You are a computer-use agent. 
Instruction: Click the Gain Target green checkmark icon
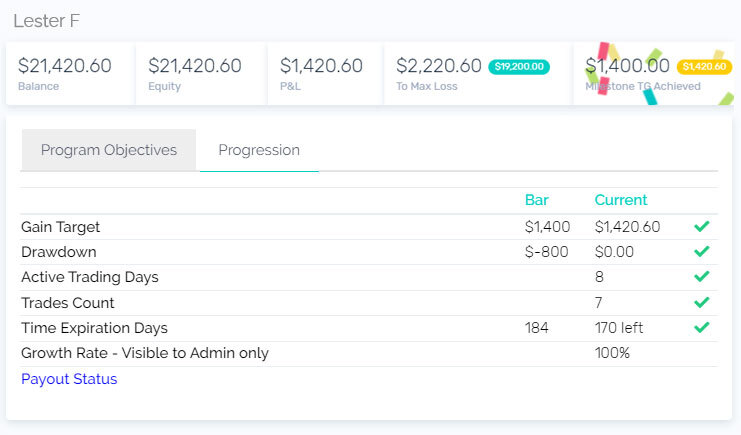click(x=701, y=227)
